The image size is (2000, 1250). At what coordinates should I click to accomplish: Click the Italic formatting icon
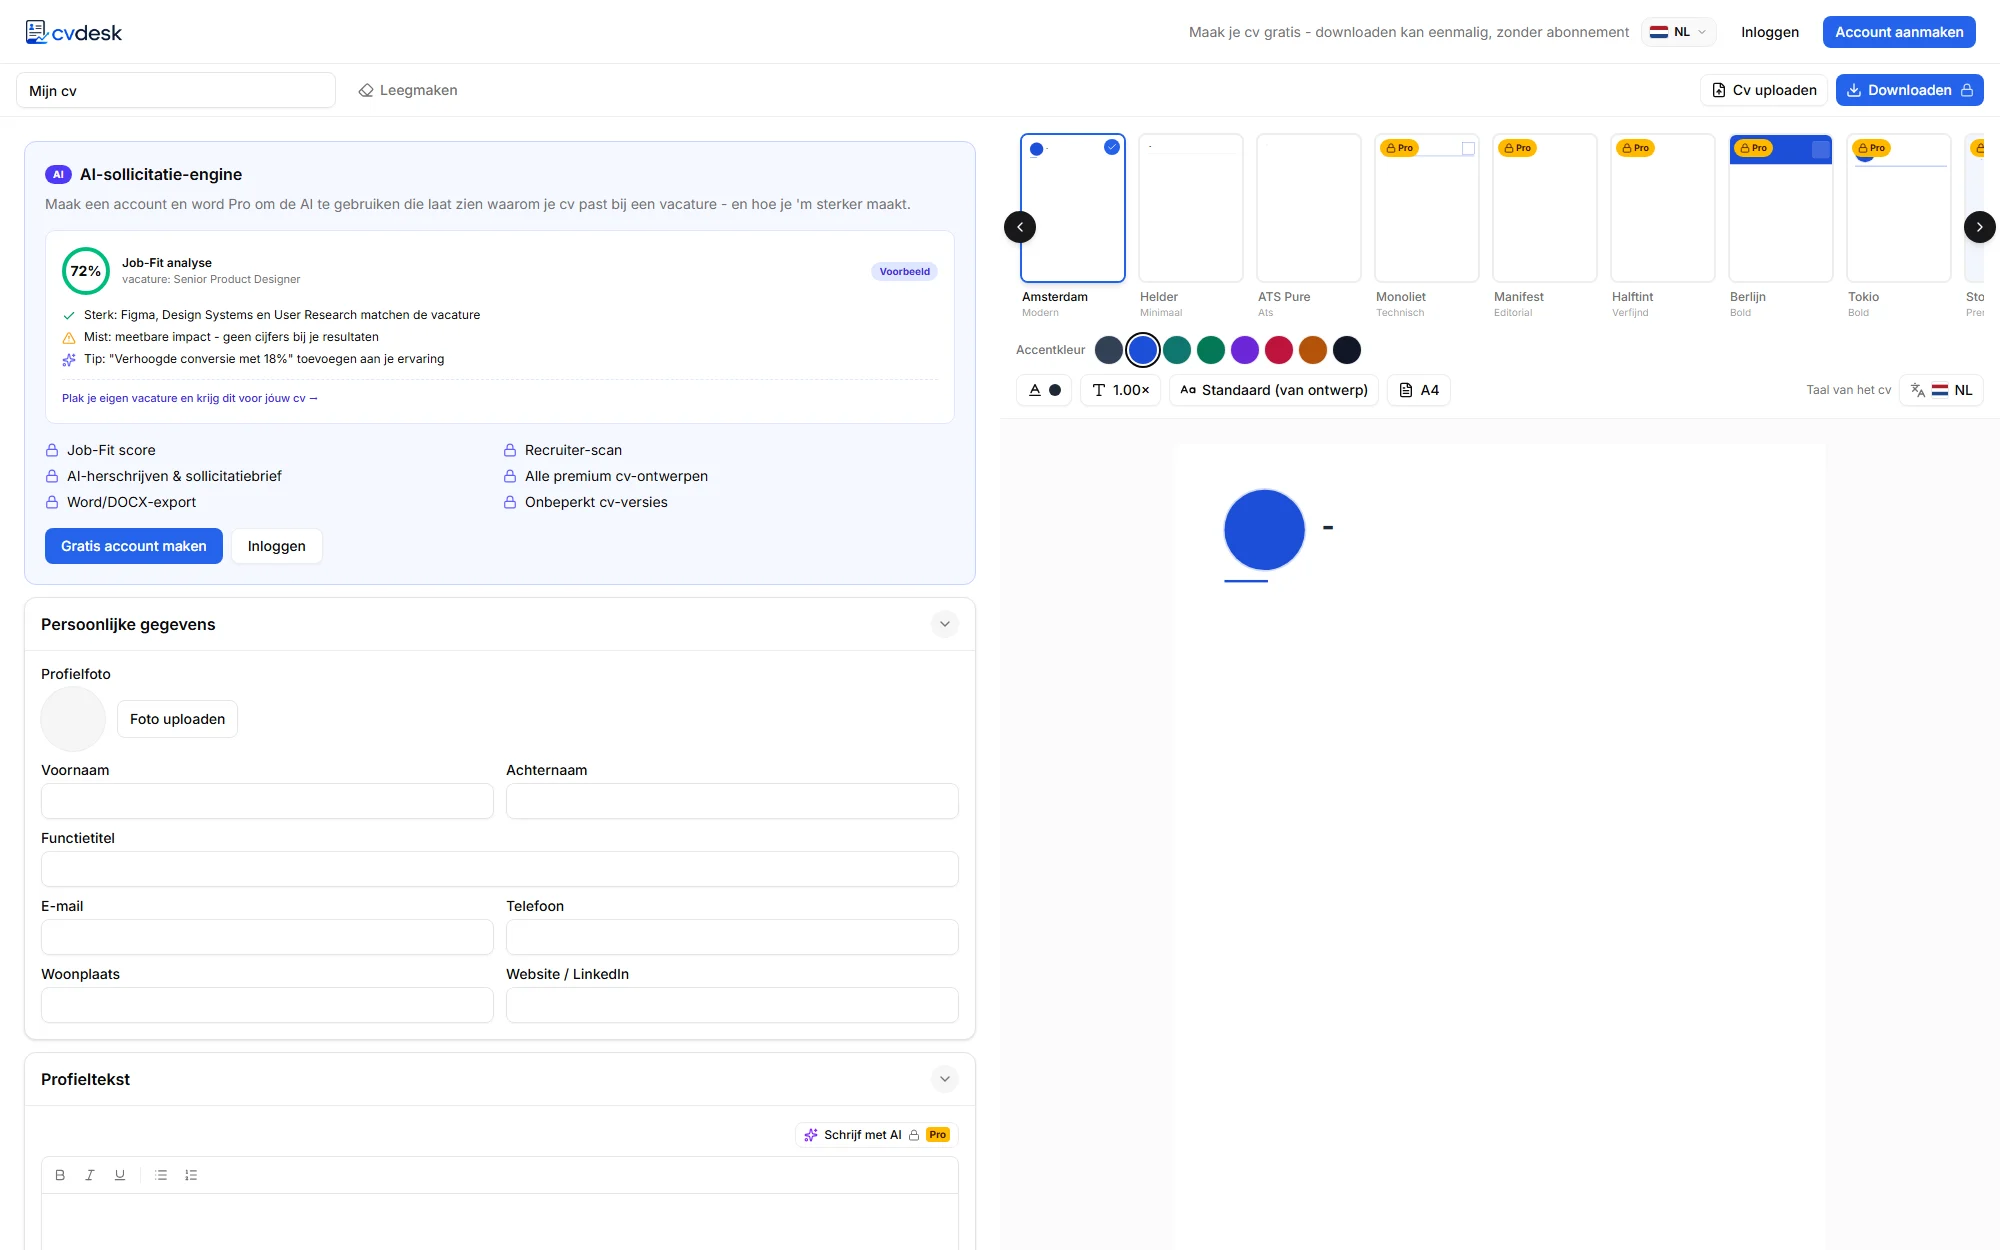click(90, 1175)
